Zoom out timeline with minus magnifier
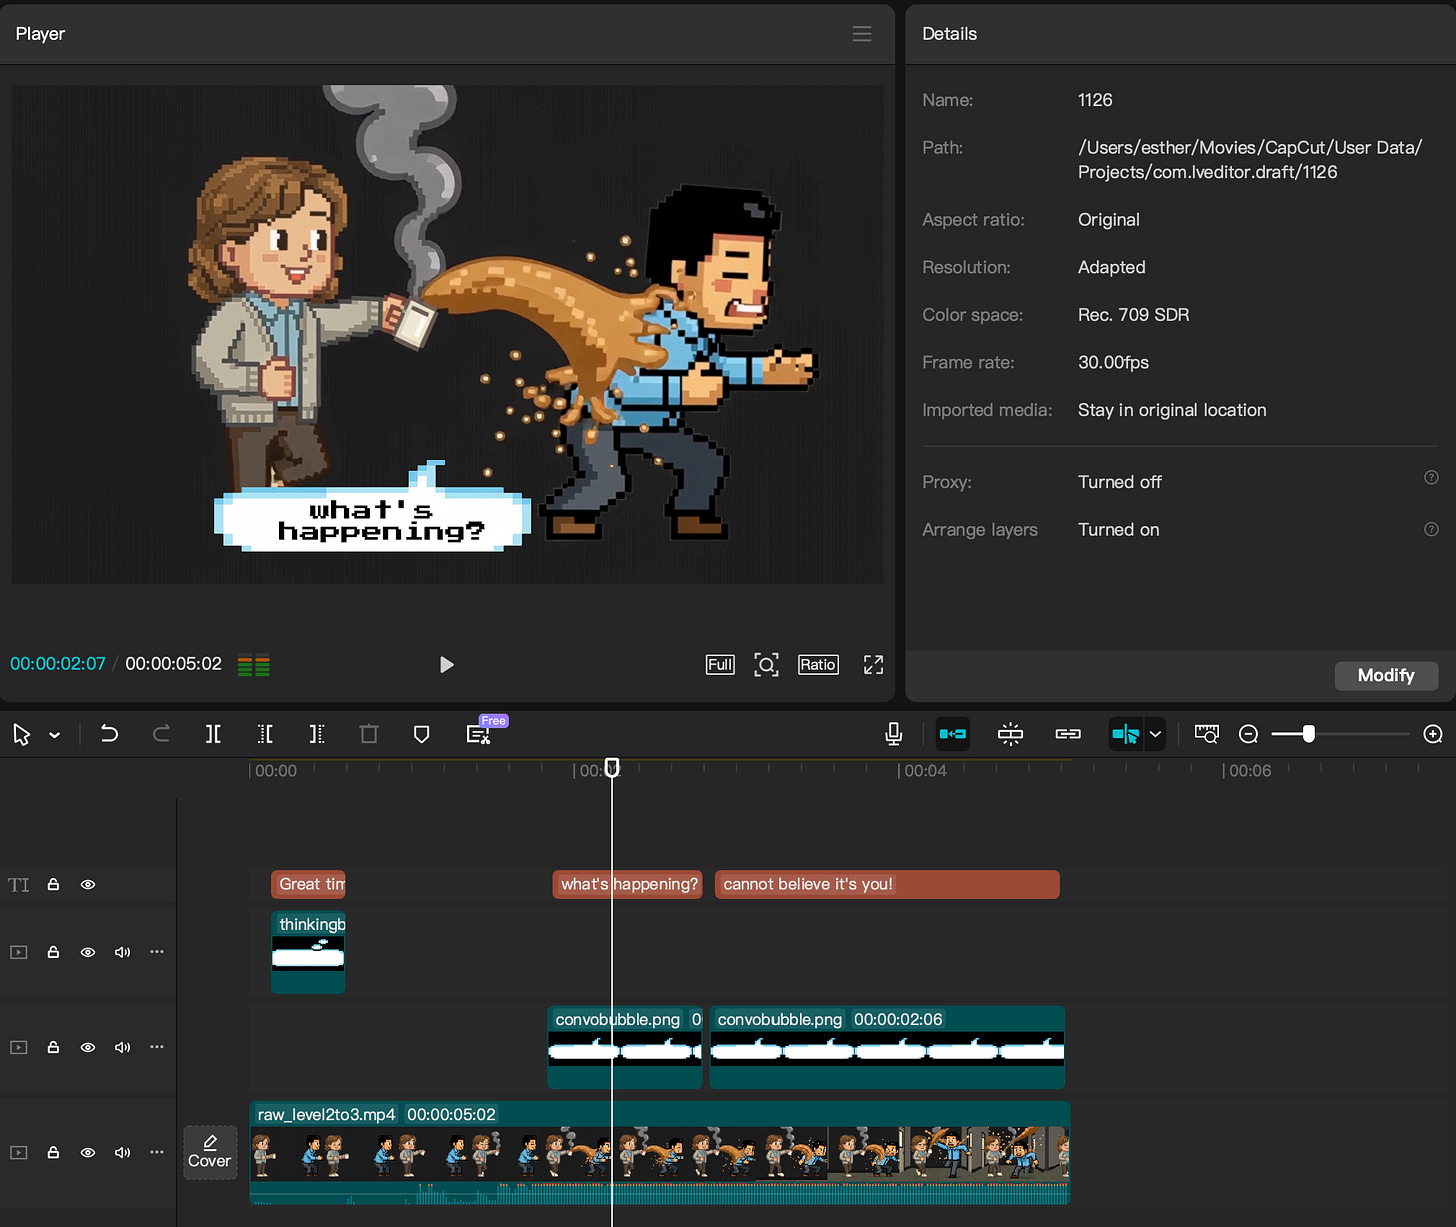Viewport: 1456px width, 1227px height. pos(1248,734)
